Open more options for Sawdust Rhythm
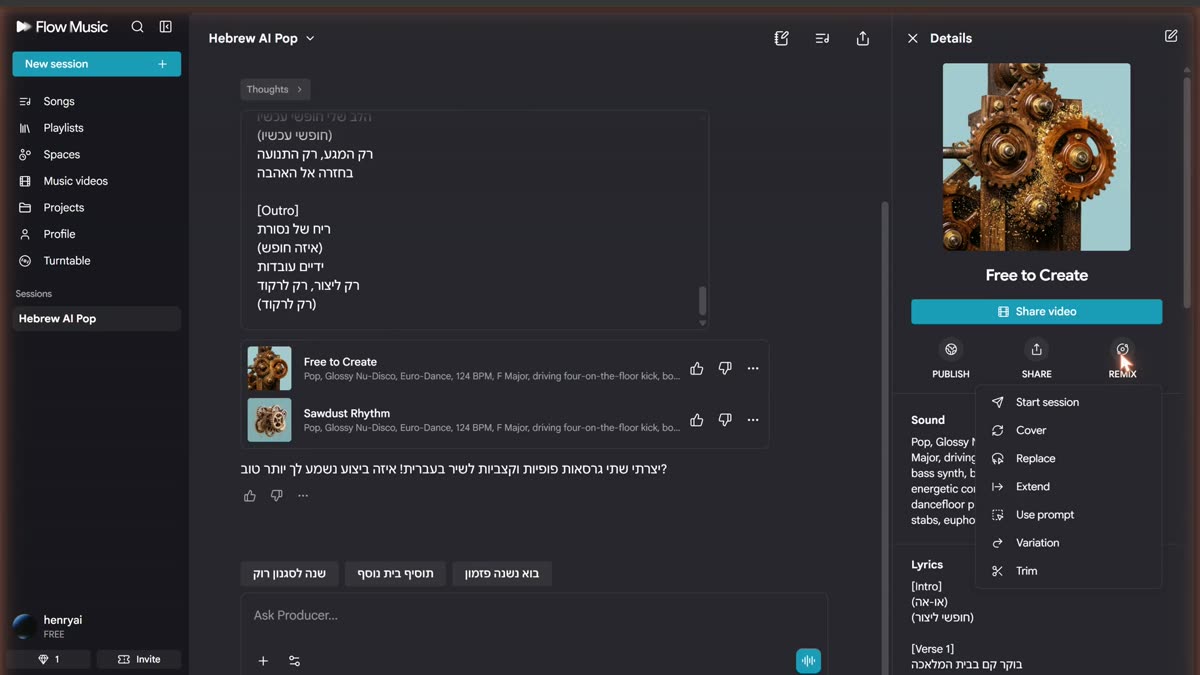Image resolution: width=1200 pixels, height=675 pixels. click(x=753, y=420)
